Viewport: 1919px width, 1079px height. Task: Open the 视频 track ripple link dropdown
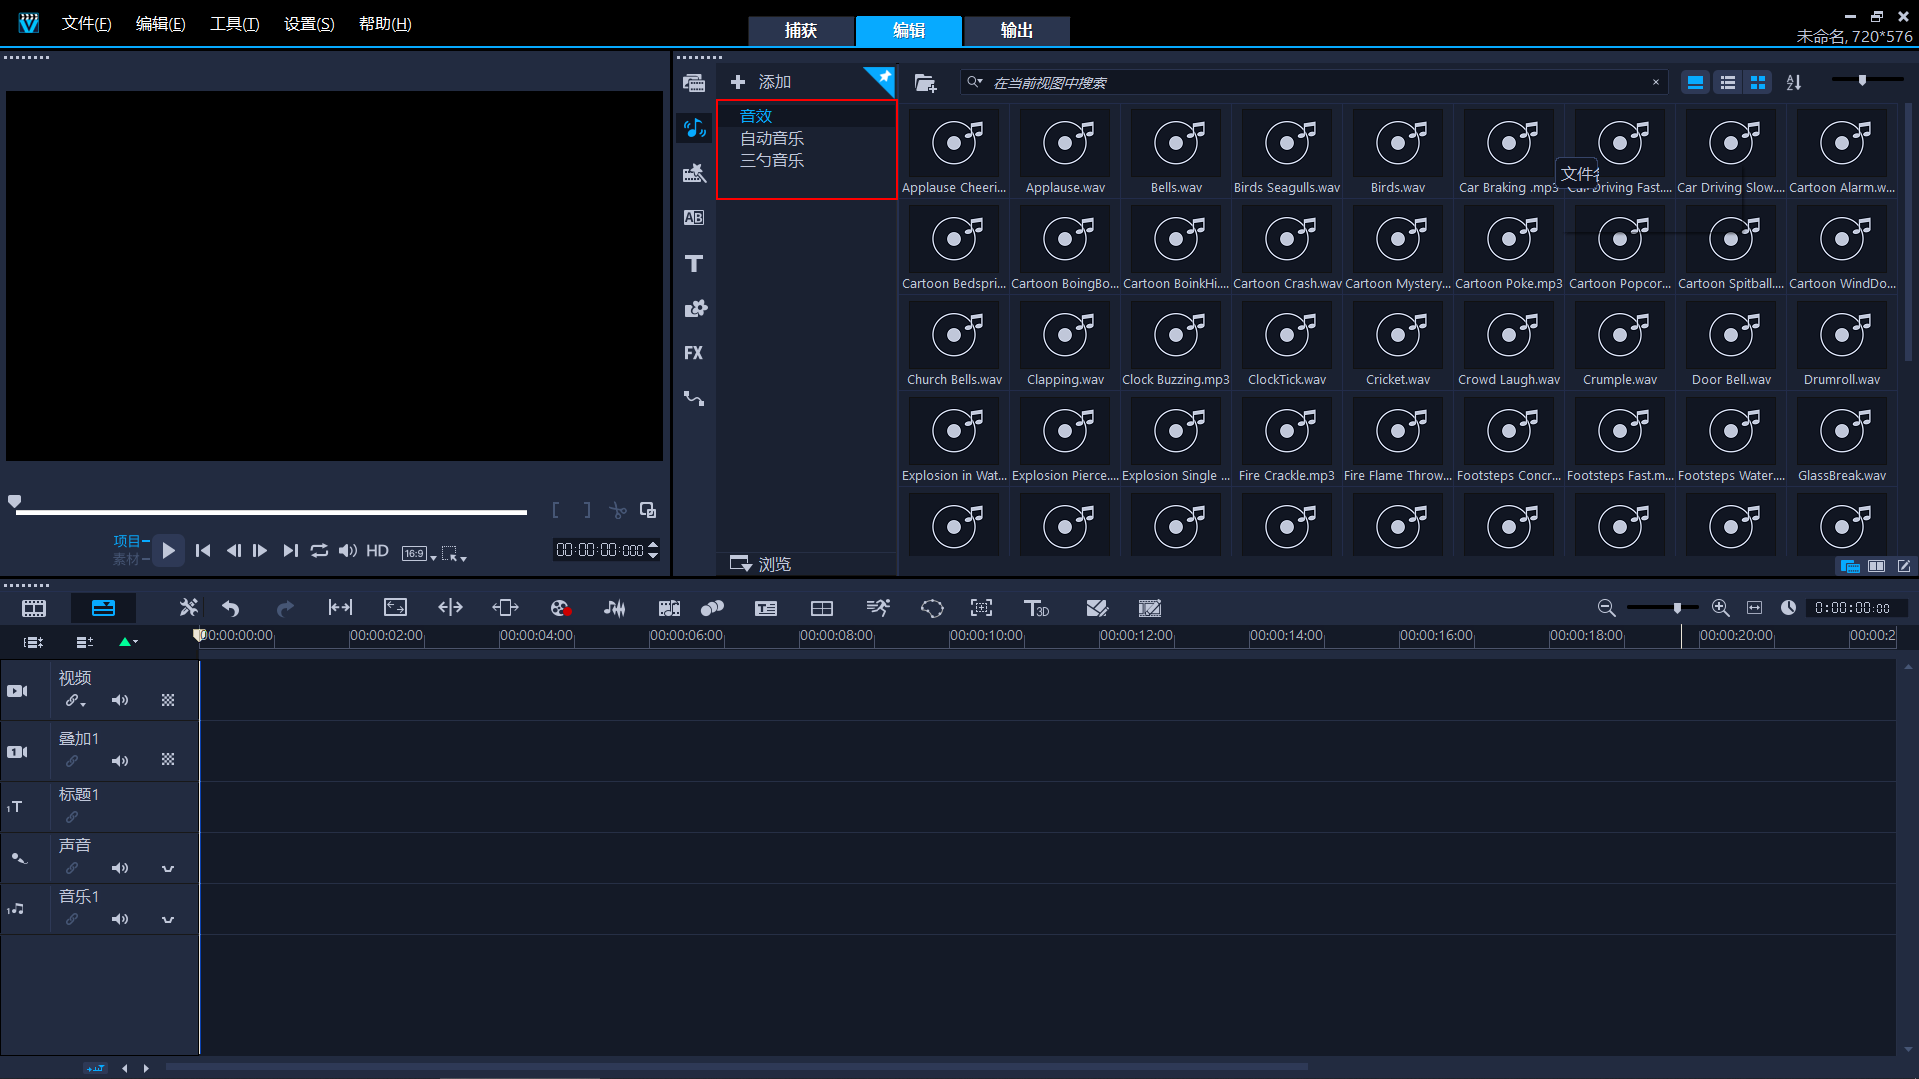76,701
